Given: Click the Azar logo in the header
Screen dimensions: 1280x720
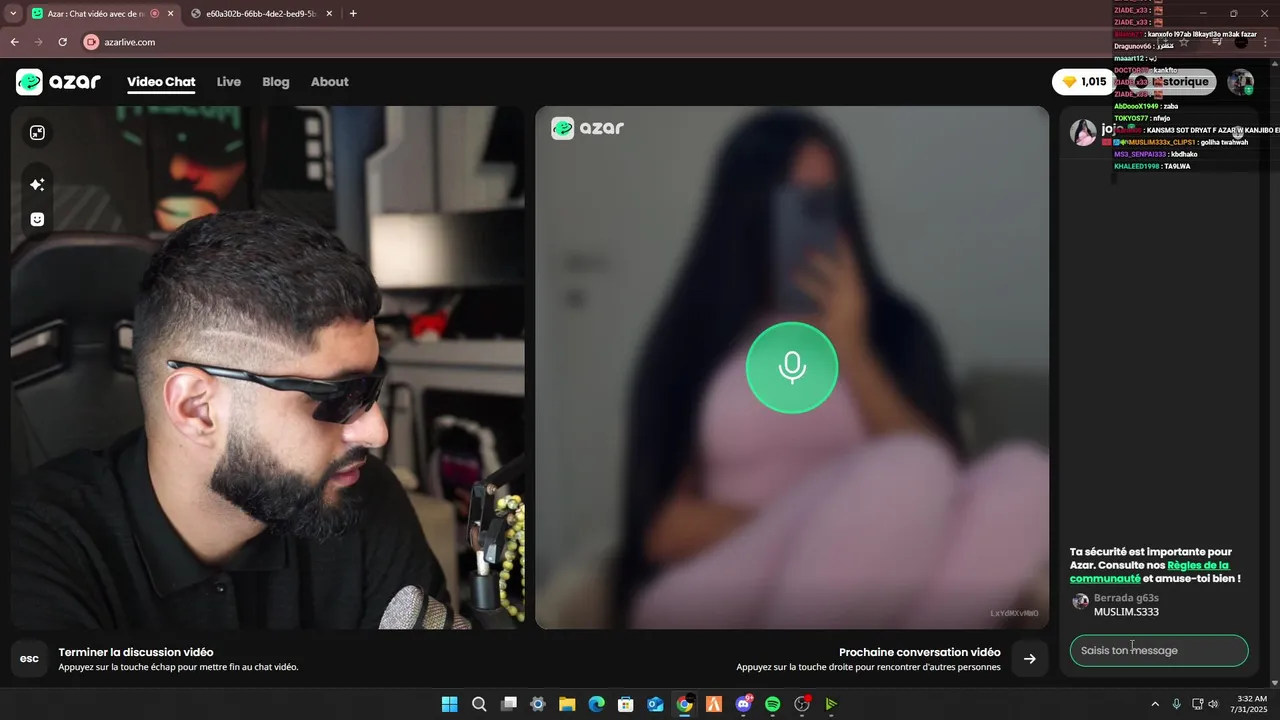Looking at the screenshot, I should tap(58, 82).
